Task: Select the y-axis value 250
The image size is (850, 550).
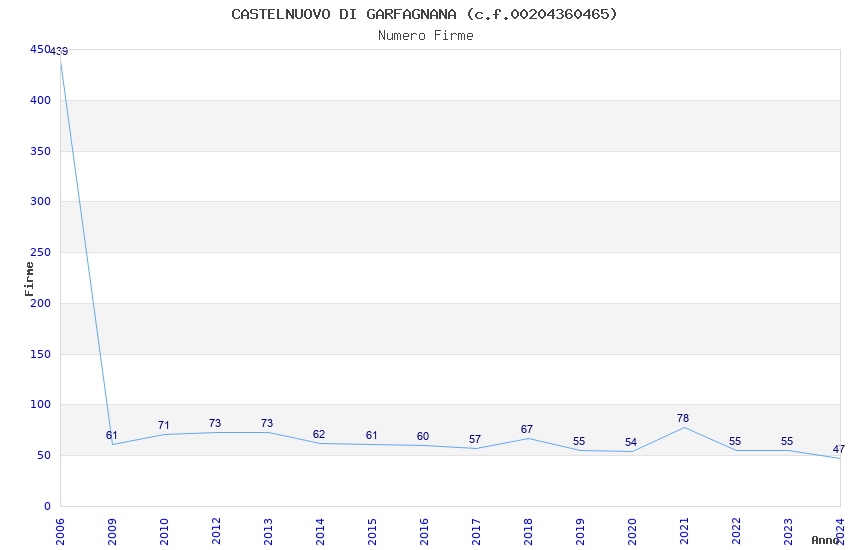Action: pyautogui.click(x=40, y=253)
